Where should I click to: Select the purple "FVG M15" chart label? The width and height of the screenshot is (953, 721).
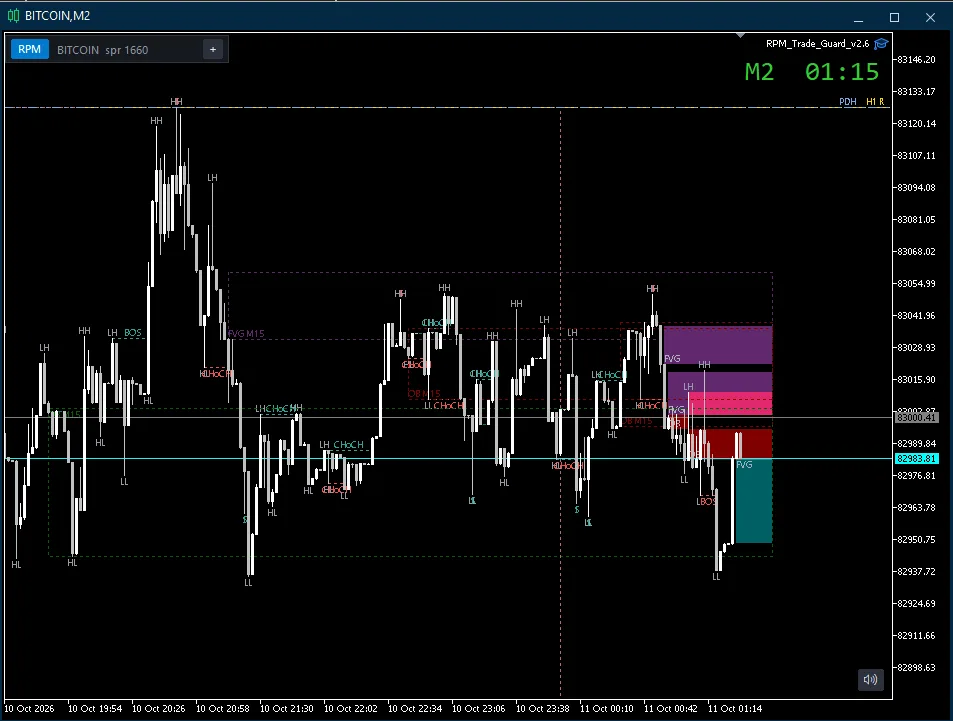(x=246, y=334)
